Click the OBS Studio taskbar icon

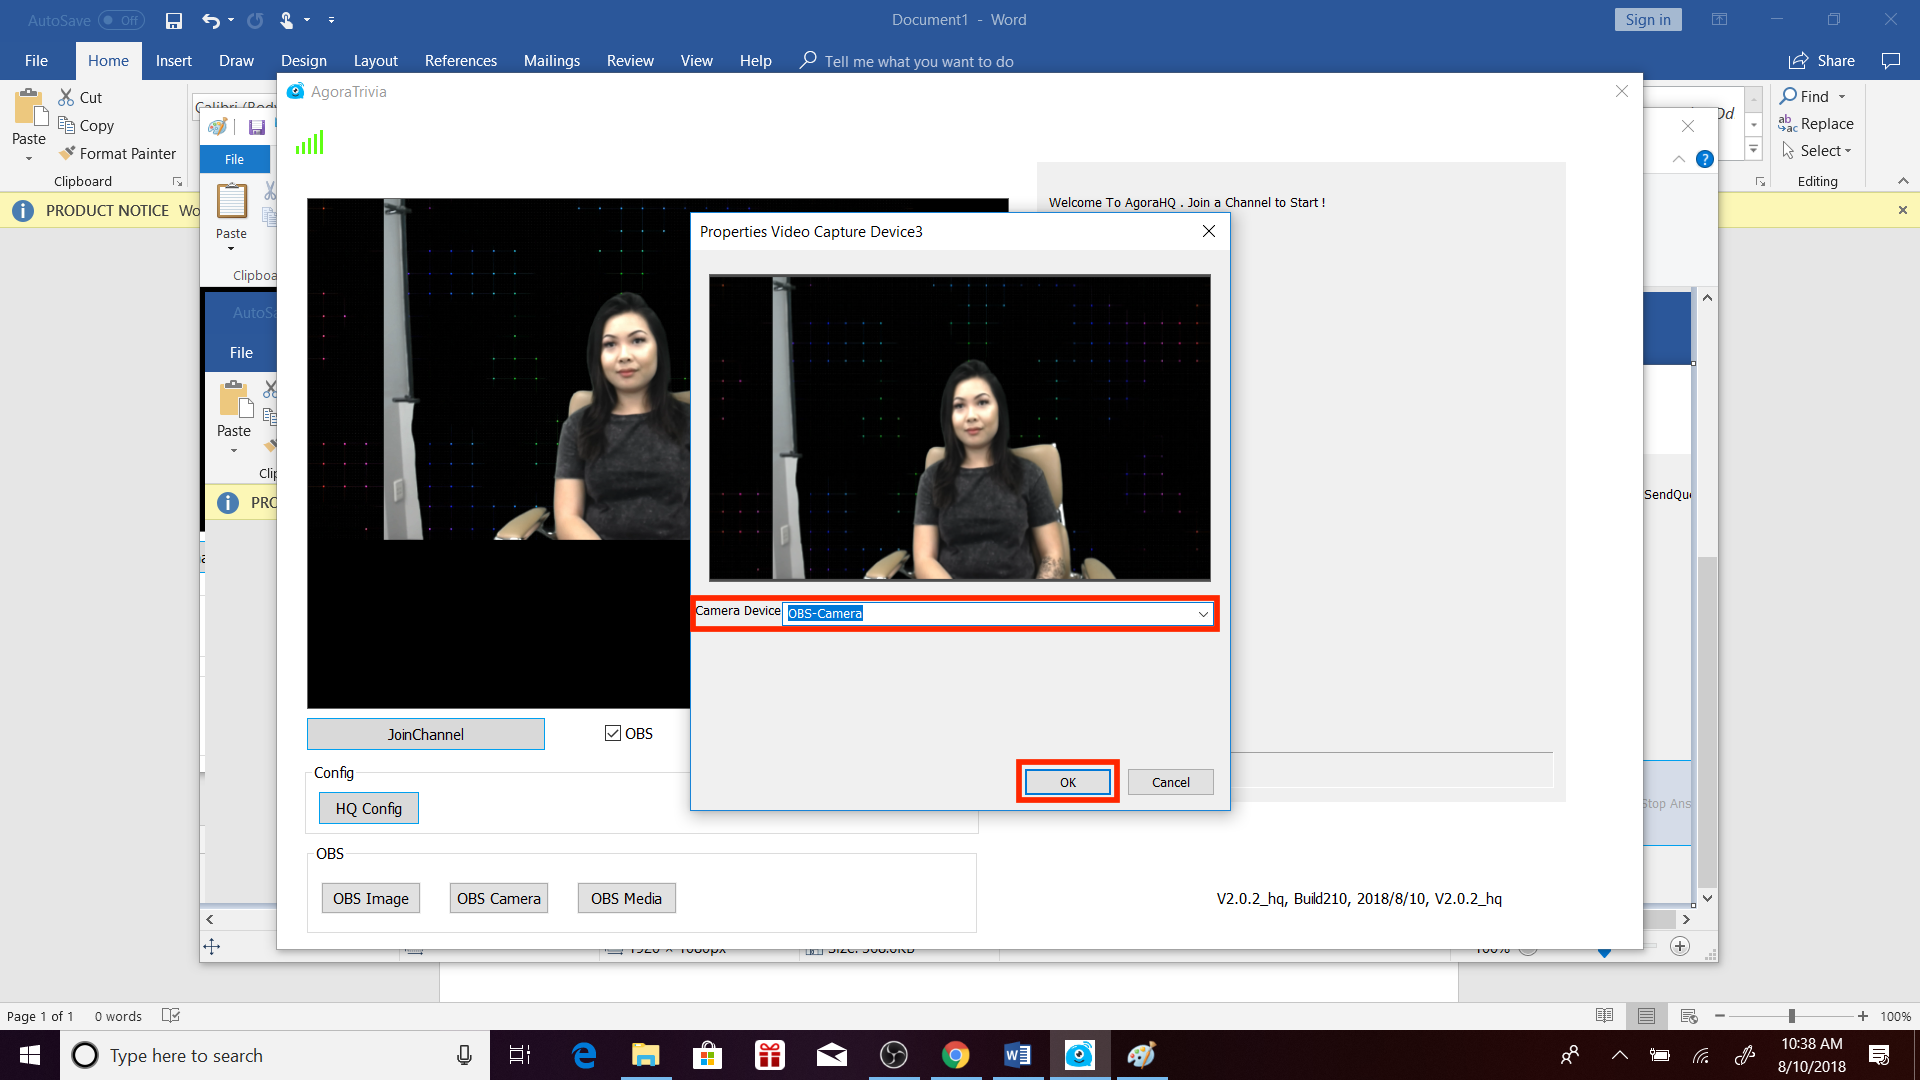[893, 1055]
